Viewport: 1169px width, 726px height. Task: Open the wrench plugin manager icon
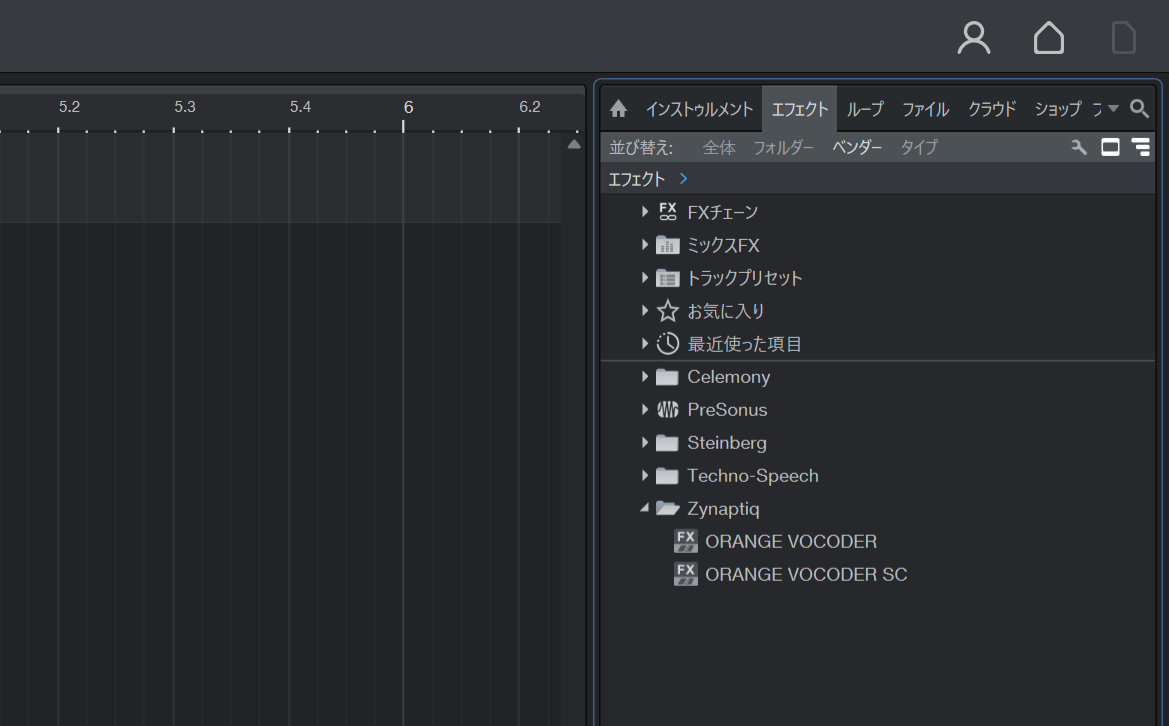1079,148
